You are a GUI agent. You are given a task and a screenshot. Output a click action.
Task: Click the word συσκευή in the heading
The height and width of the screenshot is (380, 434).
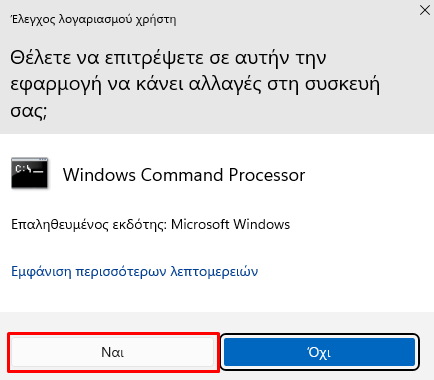point(343,84)
